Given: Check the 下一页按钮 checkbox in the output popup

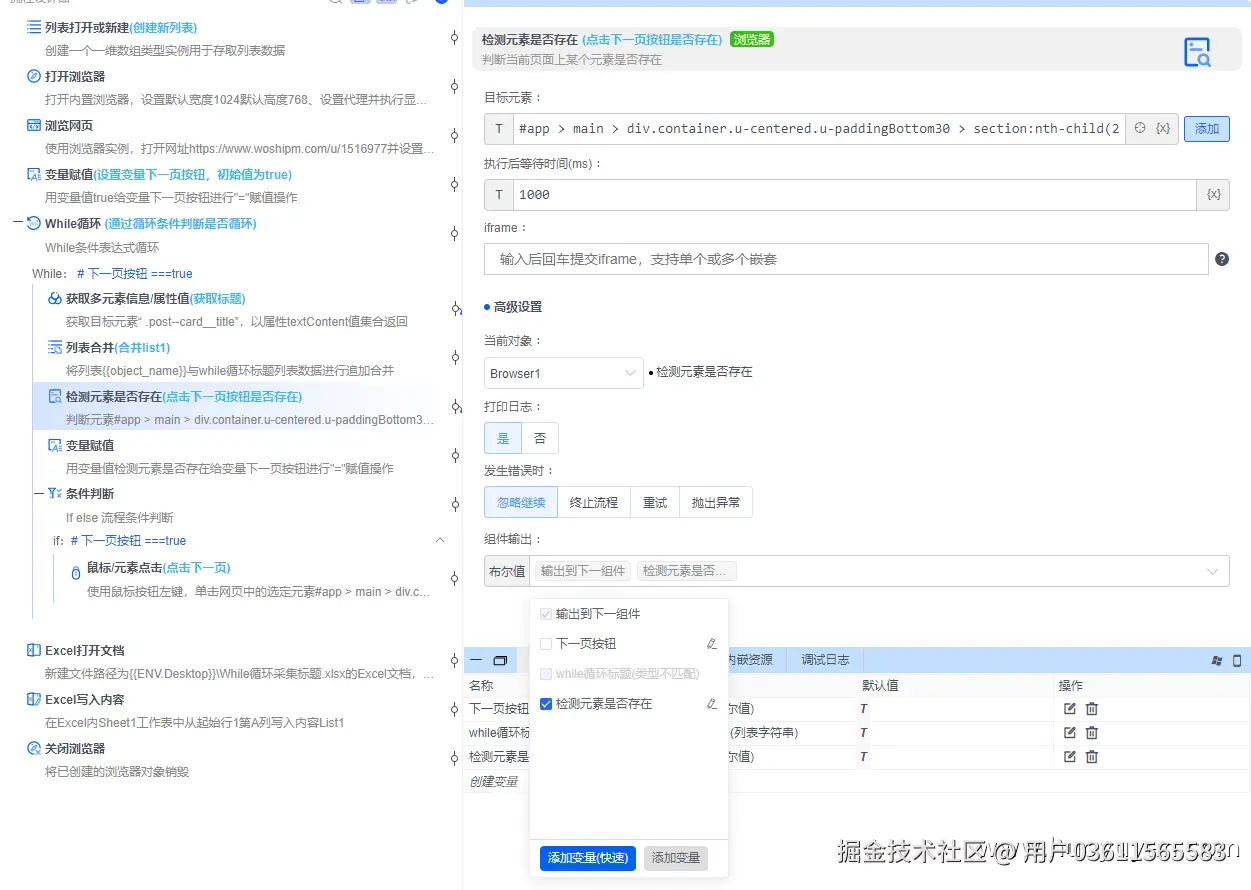Looking at the screenshot, I should pos(545,643).
